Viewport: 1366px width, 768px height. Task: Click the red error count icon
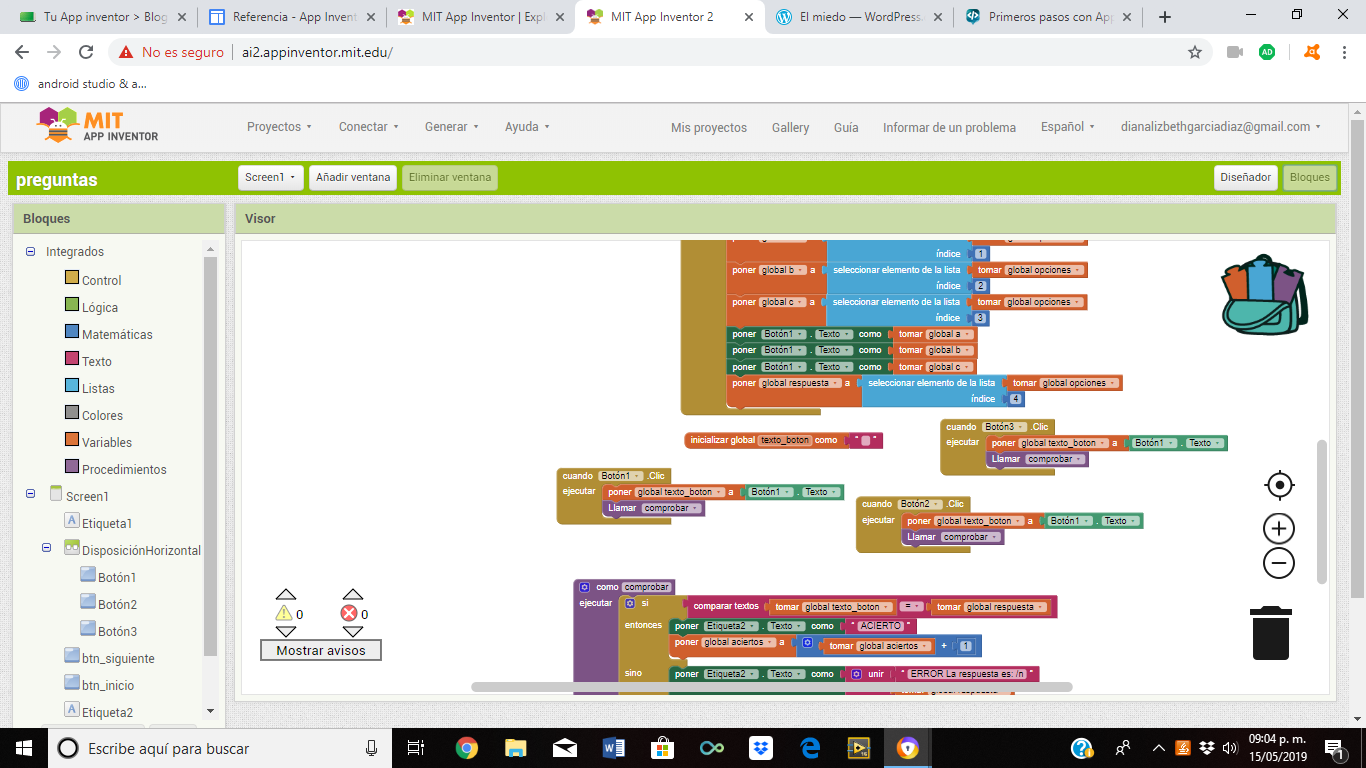[x=349, y=614]
